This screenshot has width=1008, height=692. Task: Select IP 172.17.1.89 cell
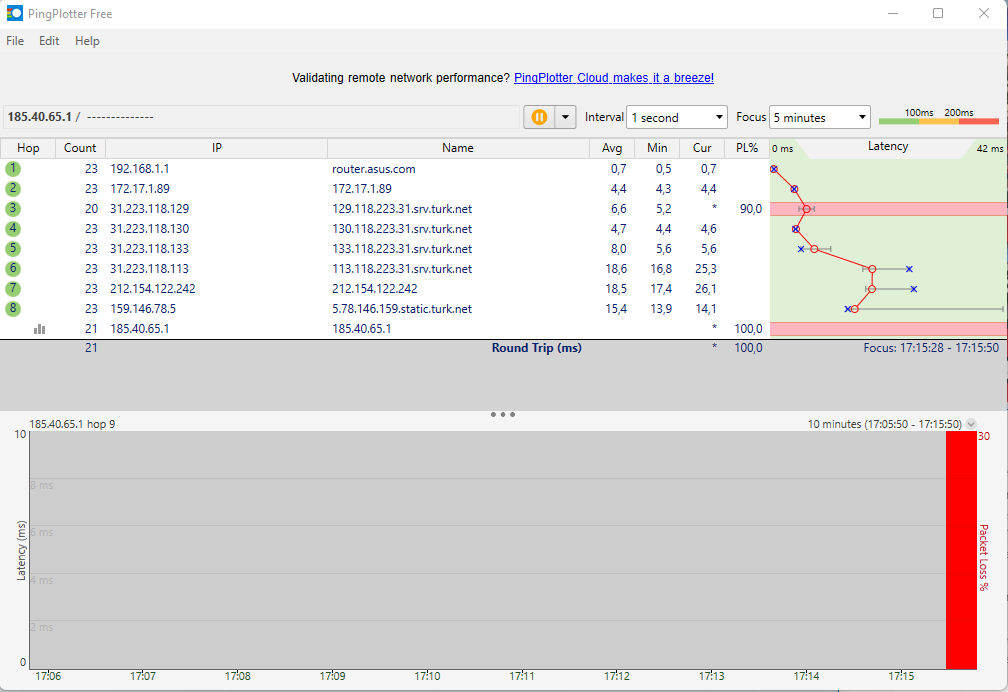140,188
